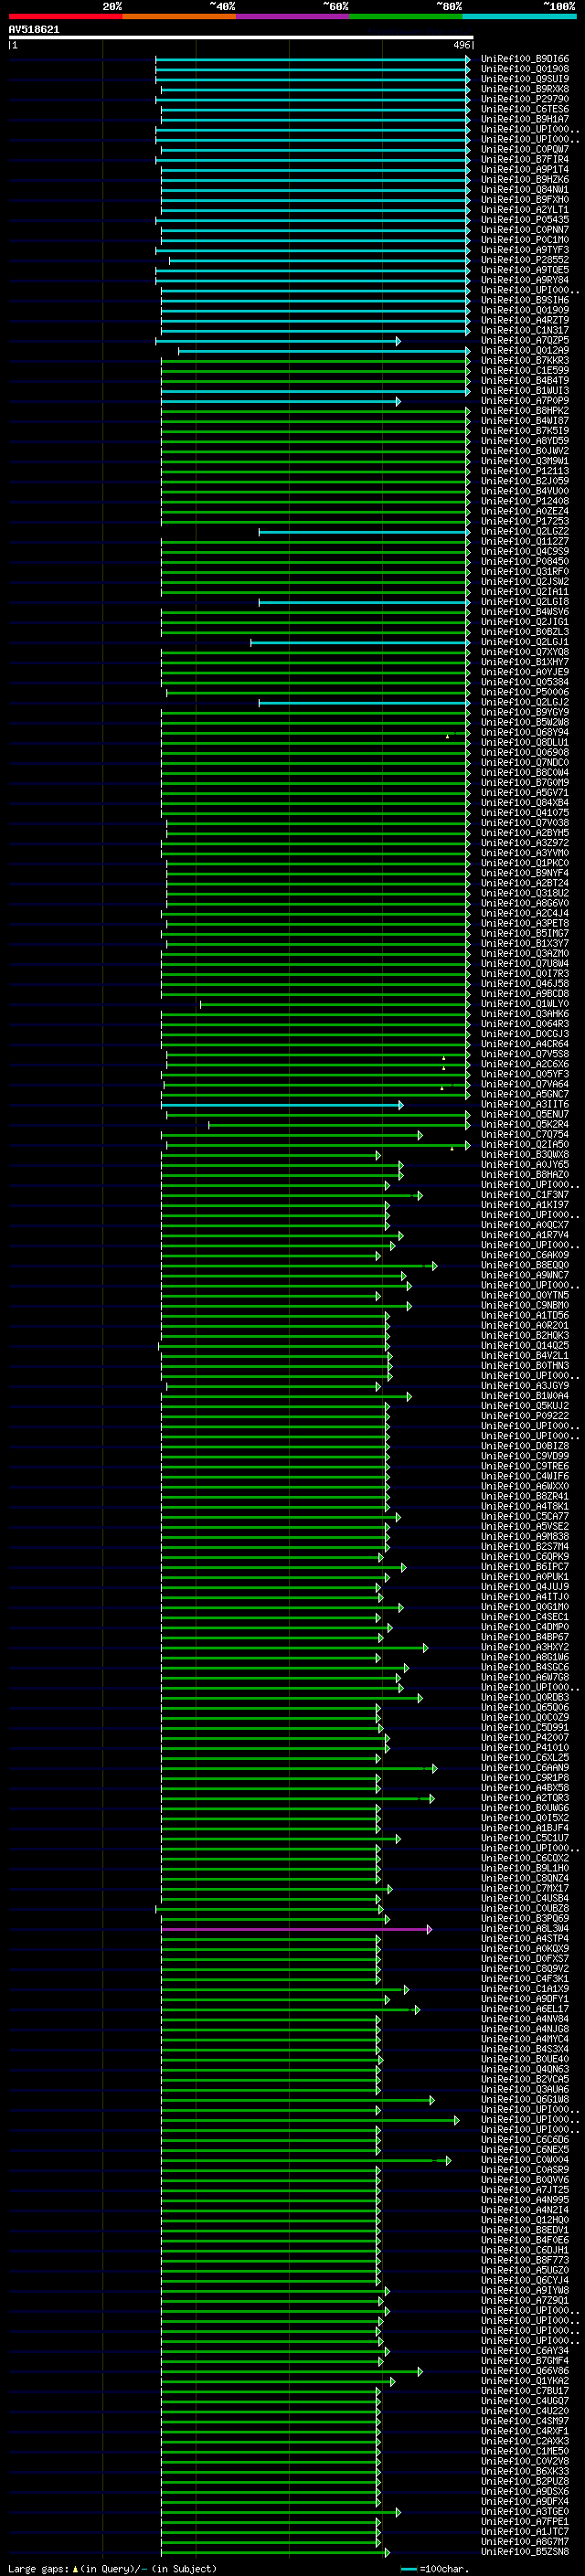Click the UniRef100_A4STP4 entry
This screenshot has width=585, height=2576.
pyautogui.click(x=525, y=1938)
